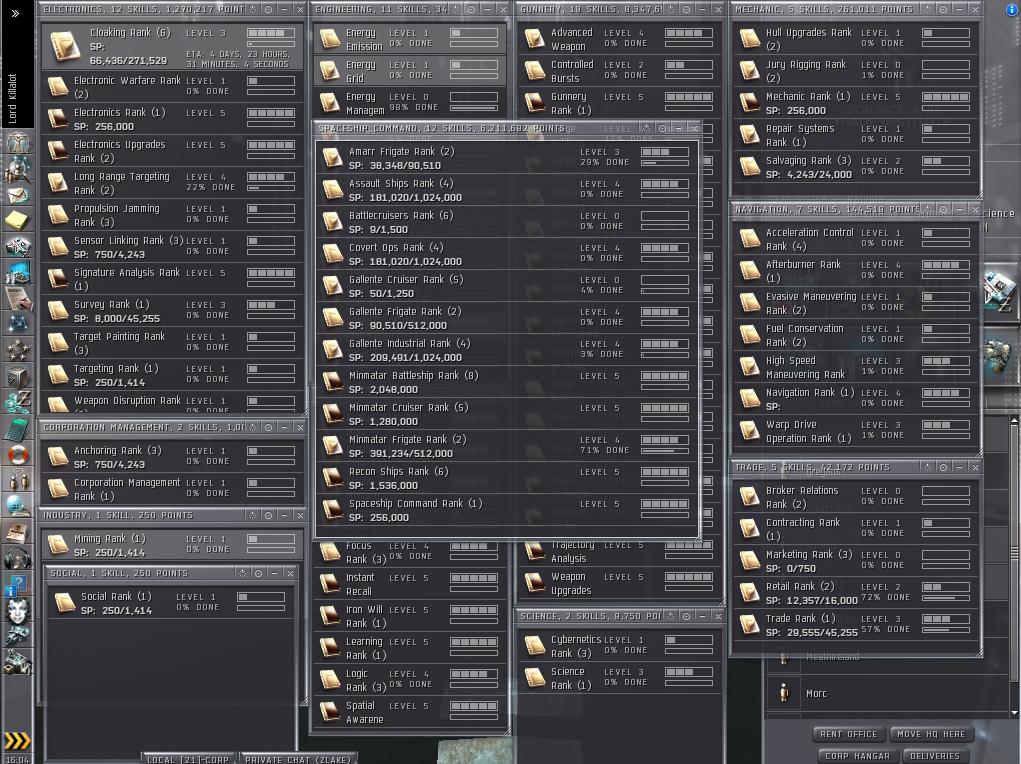The image size is (1021, 764).
Task: Open the jukebox headphones icon in sidebar
Action: pos(18,558)
